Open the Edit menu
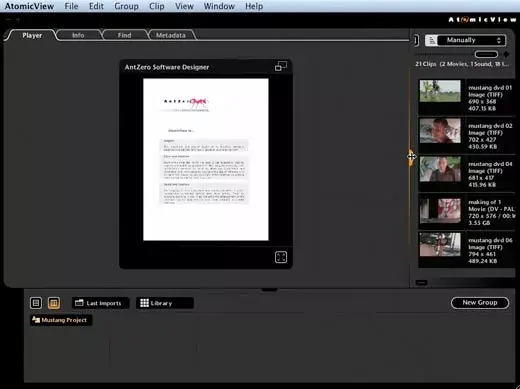 [96, 6]
